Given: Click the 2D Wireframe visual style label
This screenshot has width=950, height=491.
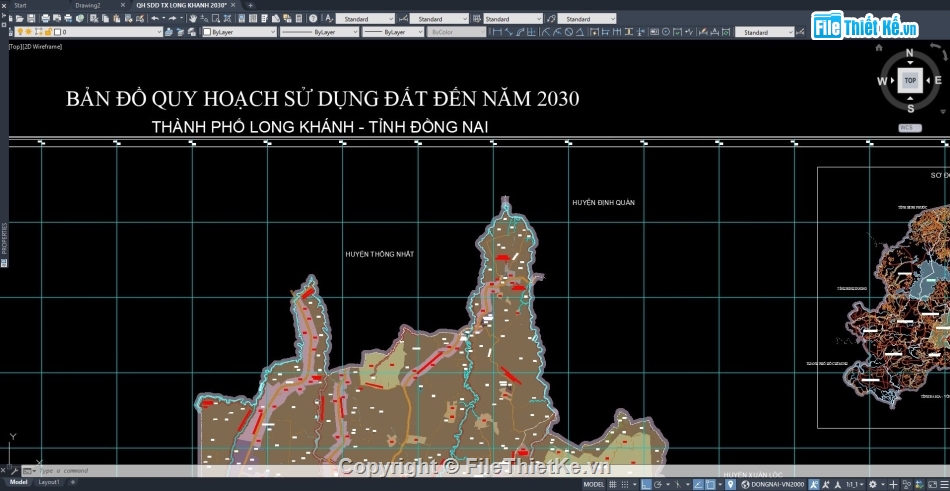Looking at the screenshot, I should tap(42, 47).
